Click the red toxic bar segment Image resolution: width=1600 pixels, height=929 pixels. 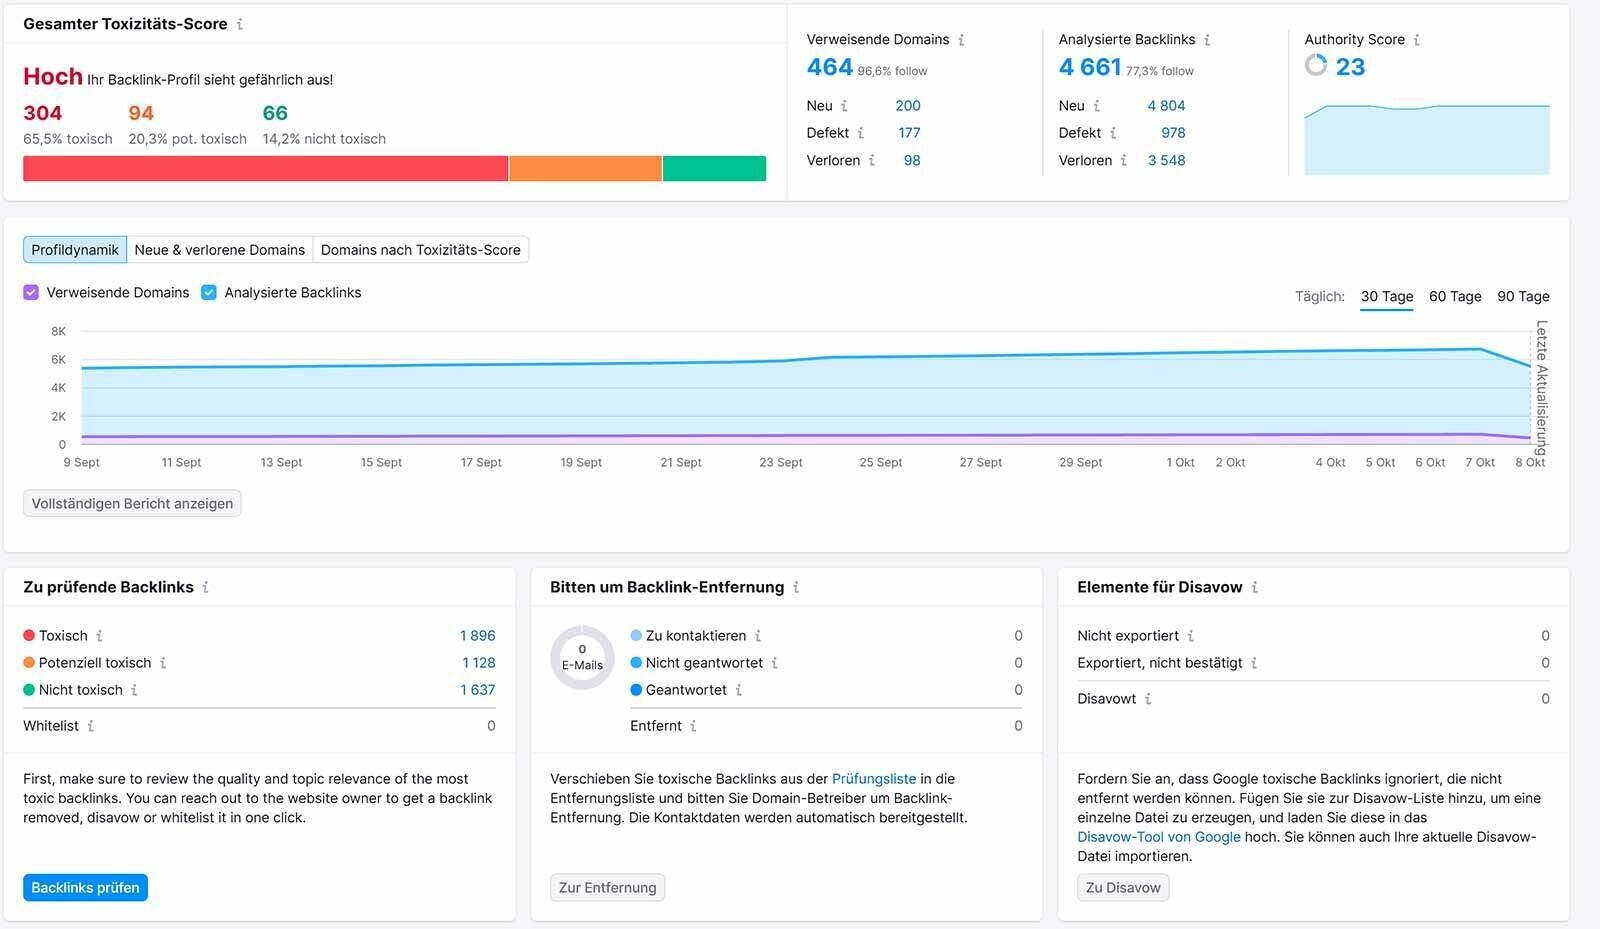point(265,169)
